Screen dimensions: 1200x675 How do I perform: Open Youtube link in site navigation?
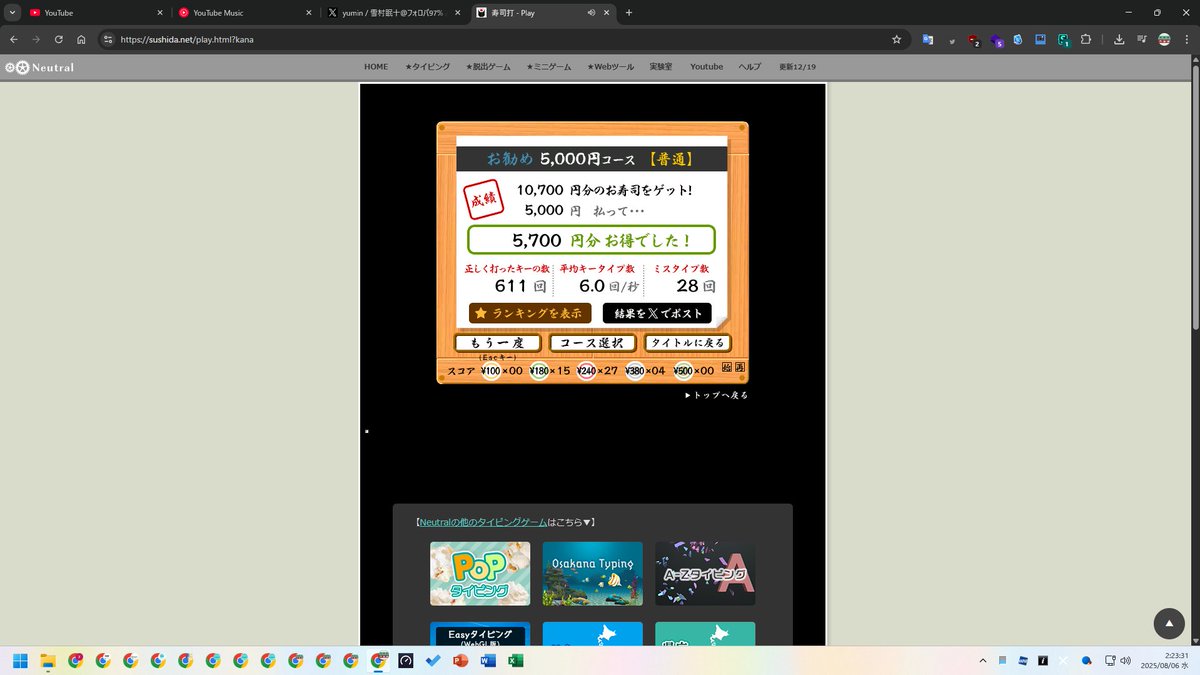(706, 67)
